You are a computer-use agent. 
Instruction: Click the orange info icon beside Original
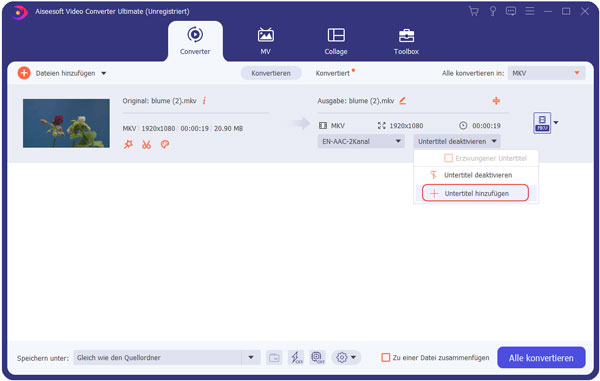pos(204,101)
